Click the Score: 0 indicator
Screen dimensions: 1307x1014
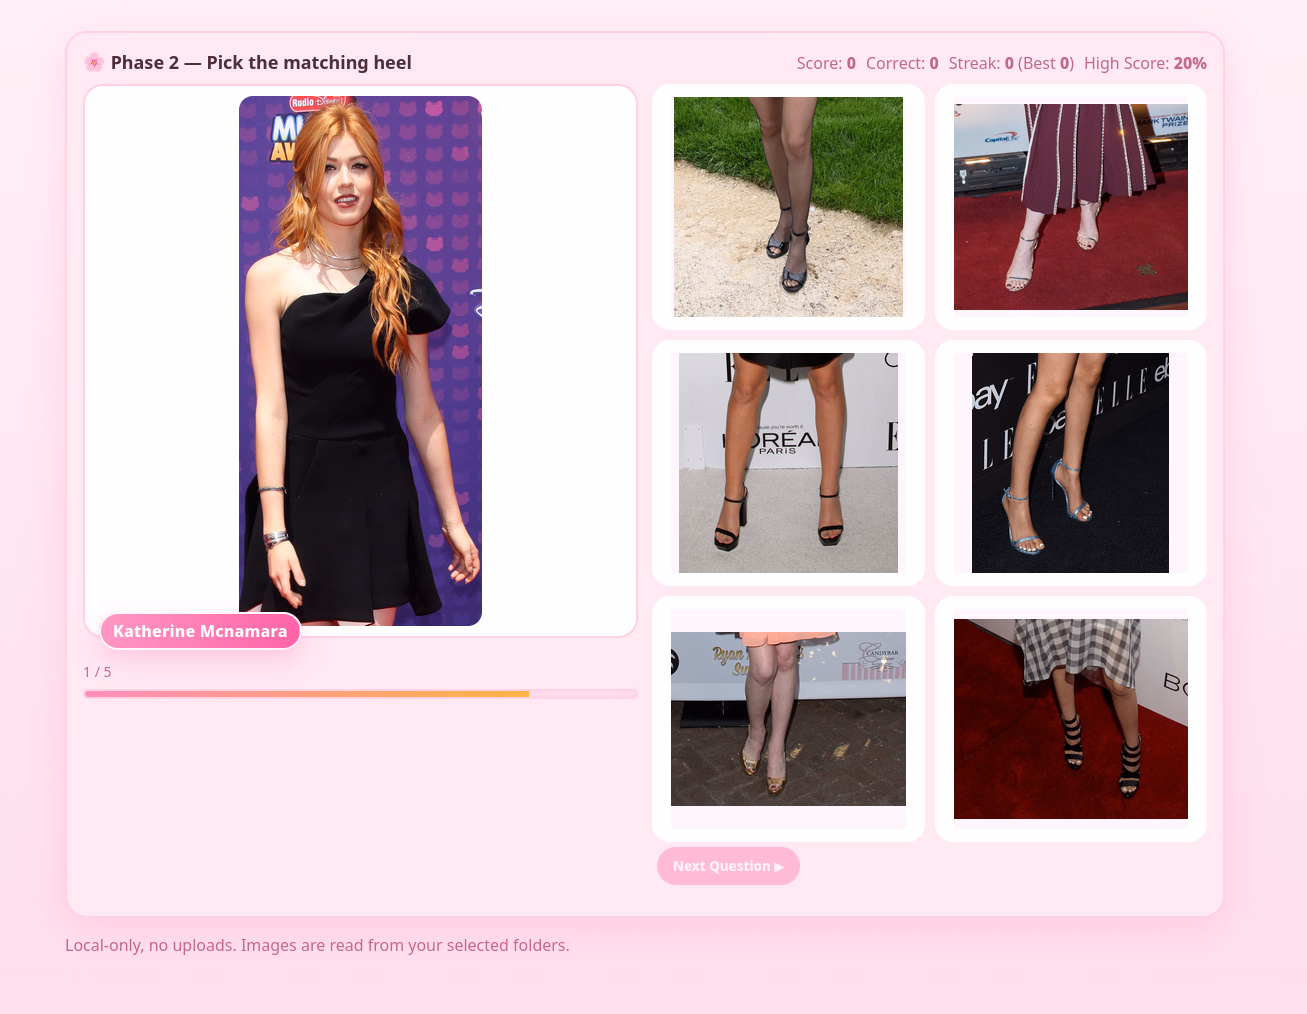point(825,63)
